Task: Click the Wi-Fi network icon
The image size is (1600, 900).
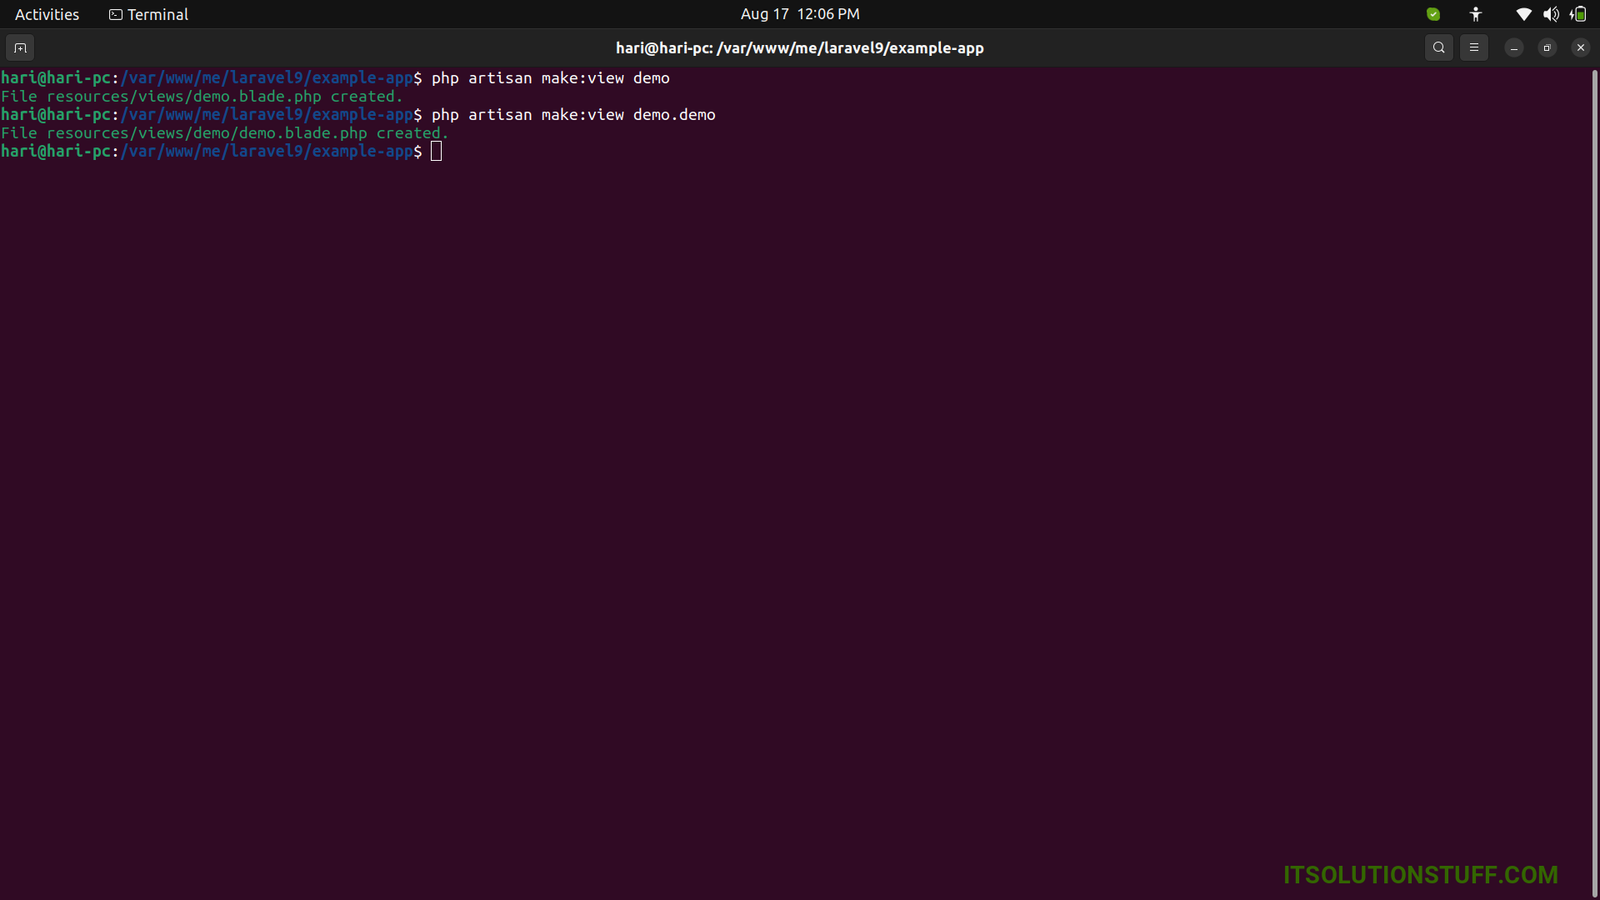Action: tap(1523, 14)
